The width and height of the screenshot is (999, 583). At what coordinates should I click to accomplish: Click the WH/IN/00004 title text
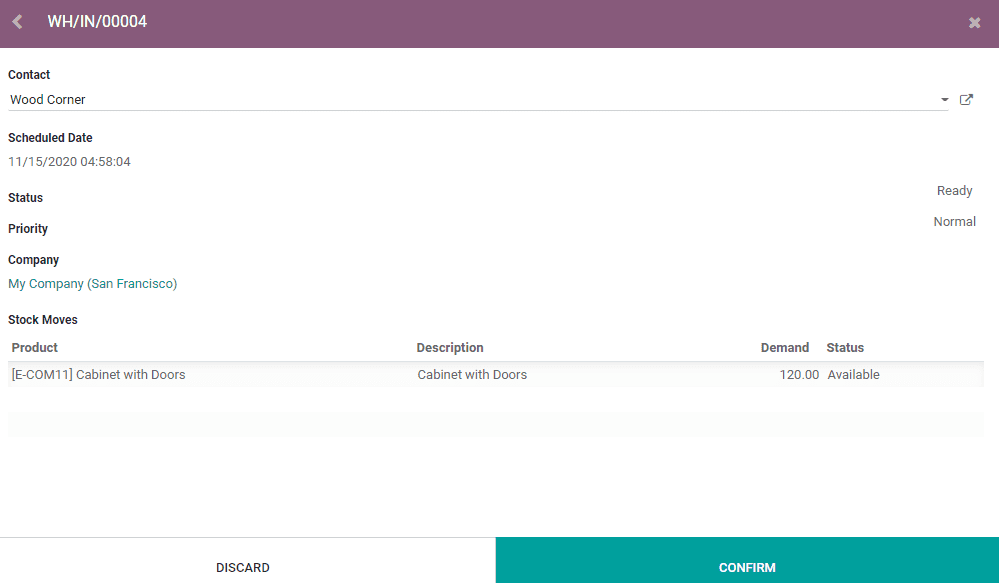pos(97,22)
